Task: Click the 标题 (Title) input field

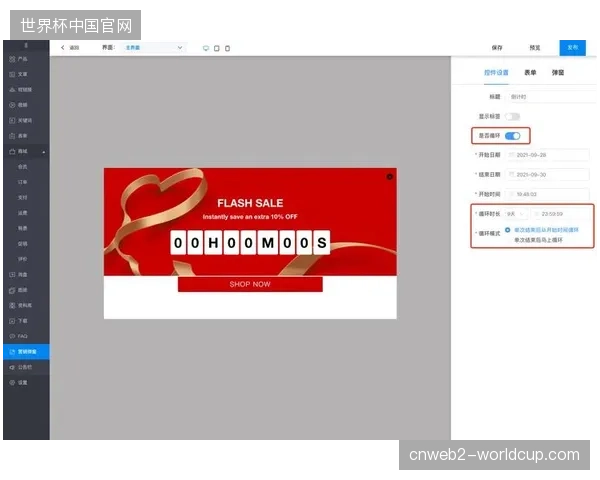Action: [x=551, y=97]
